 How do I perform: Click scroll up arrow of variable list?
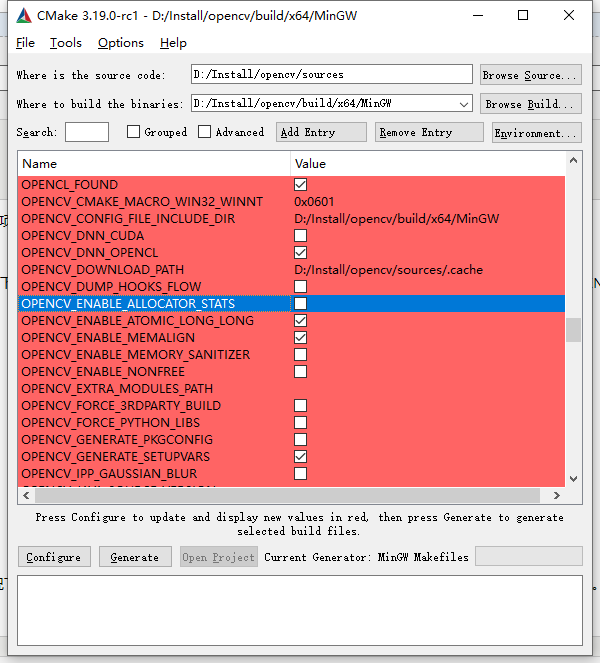coord(573,160)
